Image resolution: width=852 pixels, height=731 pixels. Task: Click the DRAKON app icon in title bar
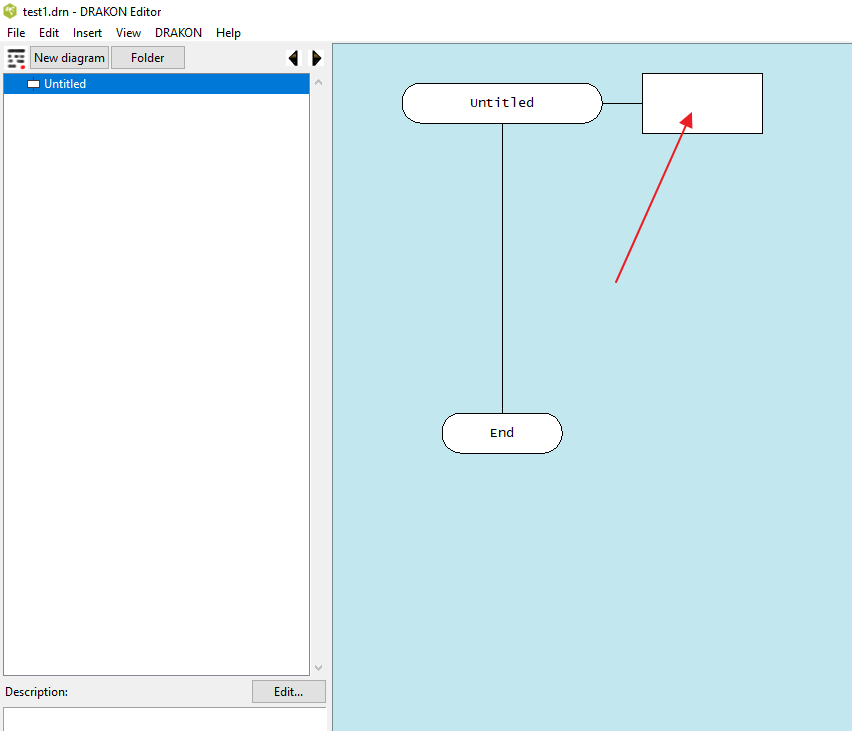click(x=10, y=11)
